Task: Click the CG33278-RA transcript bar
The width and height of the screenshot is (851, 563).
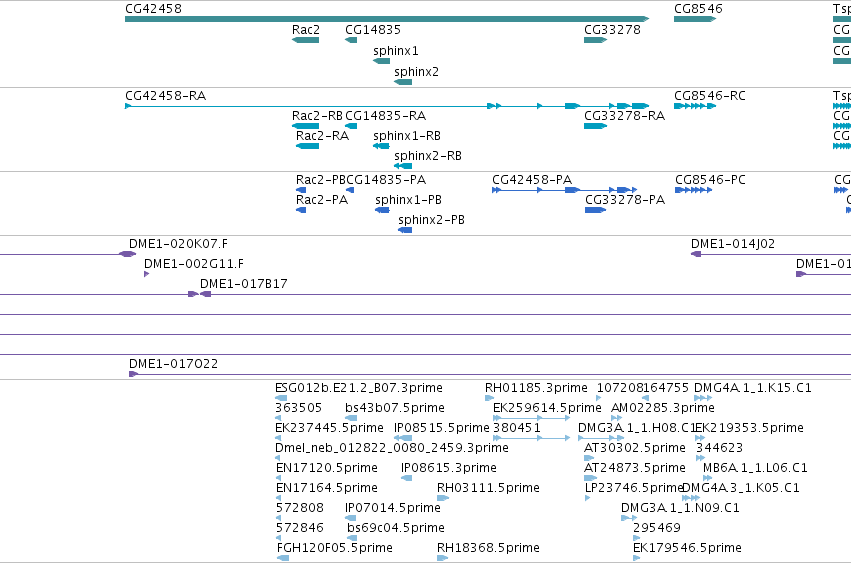Action: 595,126
